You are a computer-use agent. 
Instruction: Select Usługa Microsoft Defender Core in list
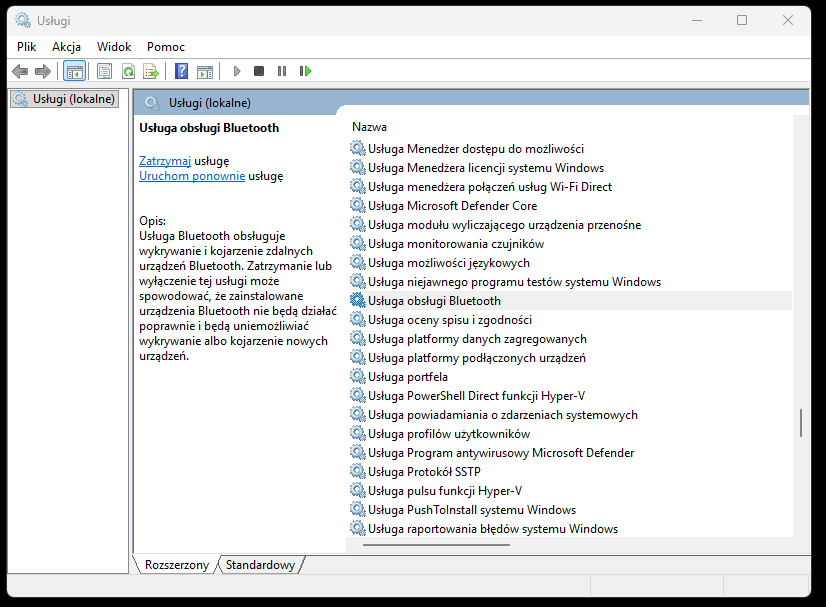(452, 206)
